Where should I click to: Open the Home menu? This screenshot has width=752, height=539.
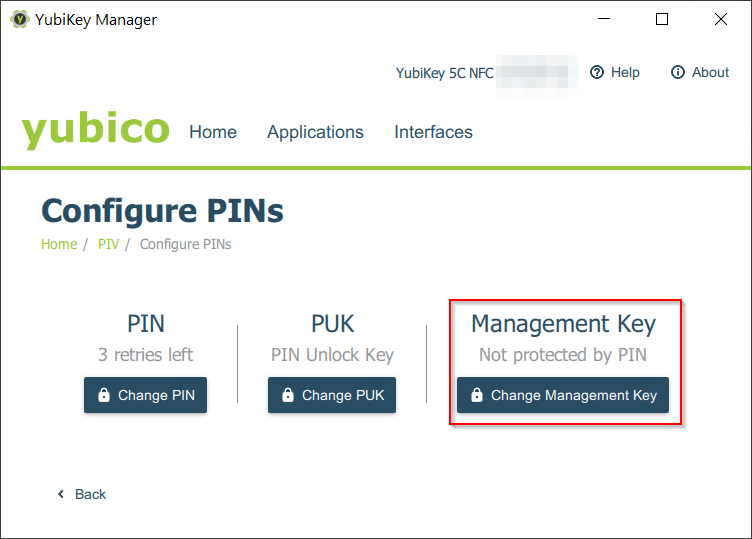[213, 132]
